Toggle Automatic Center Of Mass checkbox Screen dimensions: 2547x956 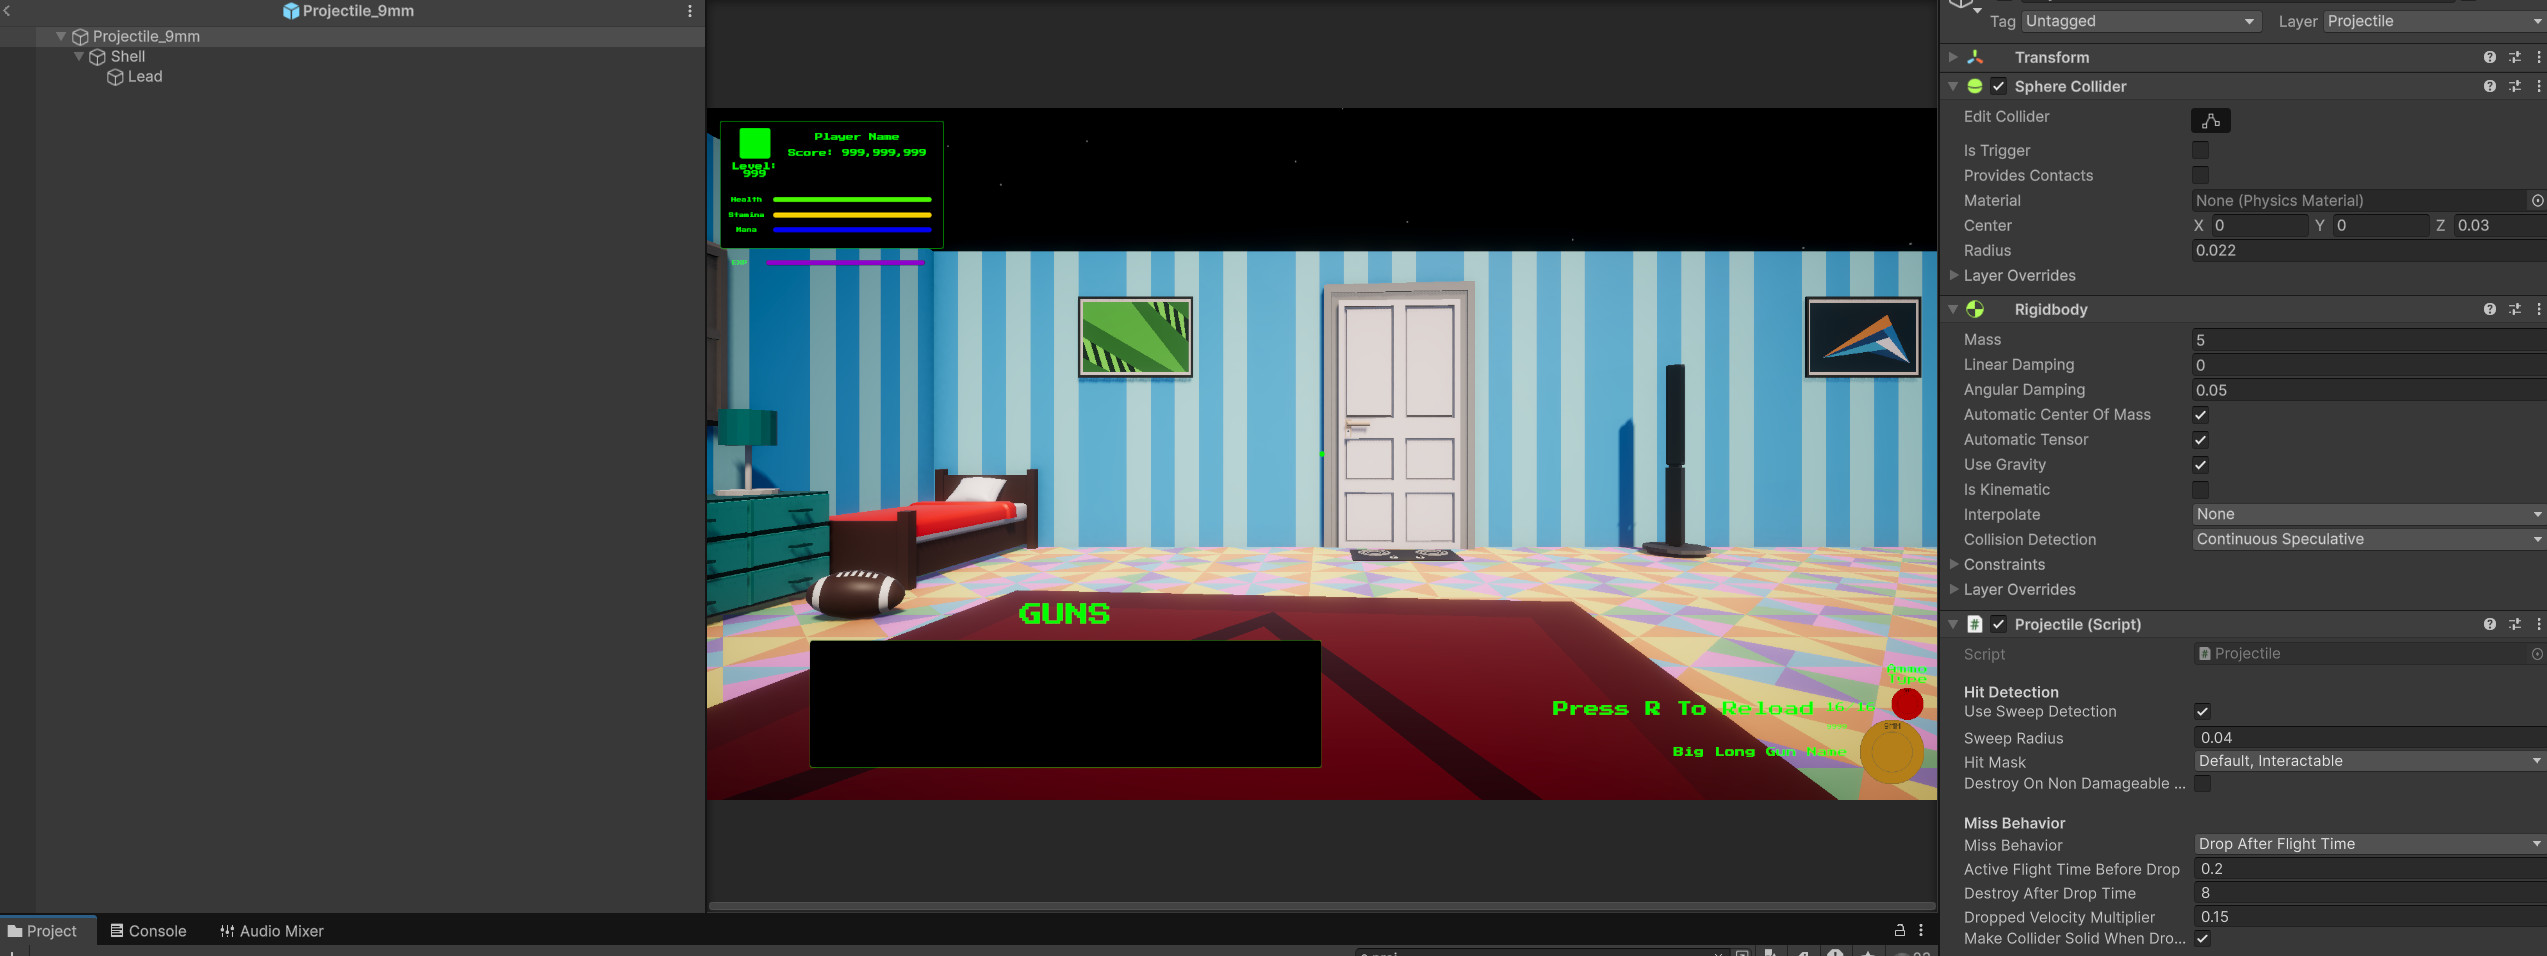pos(2200,415)
